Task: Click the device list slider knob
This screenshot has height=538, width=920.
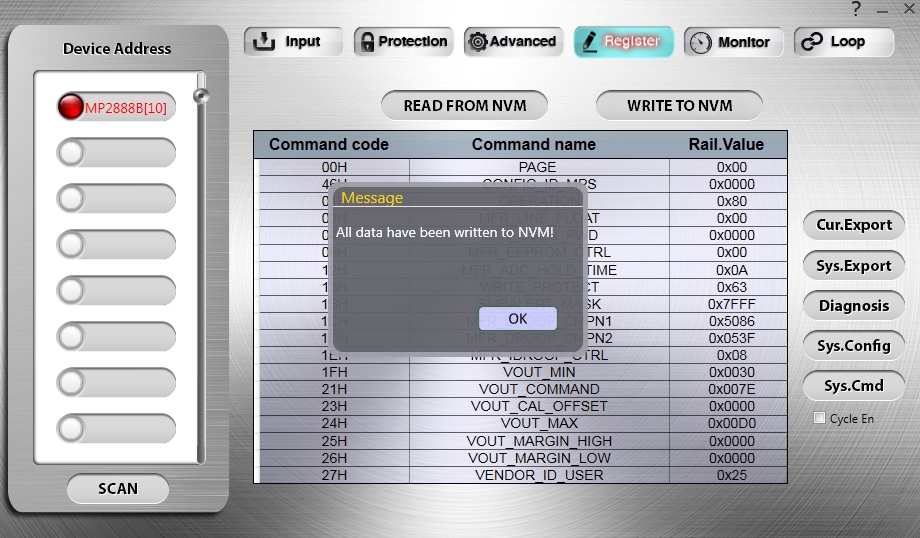Action: 201,97
